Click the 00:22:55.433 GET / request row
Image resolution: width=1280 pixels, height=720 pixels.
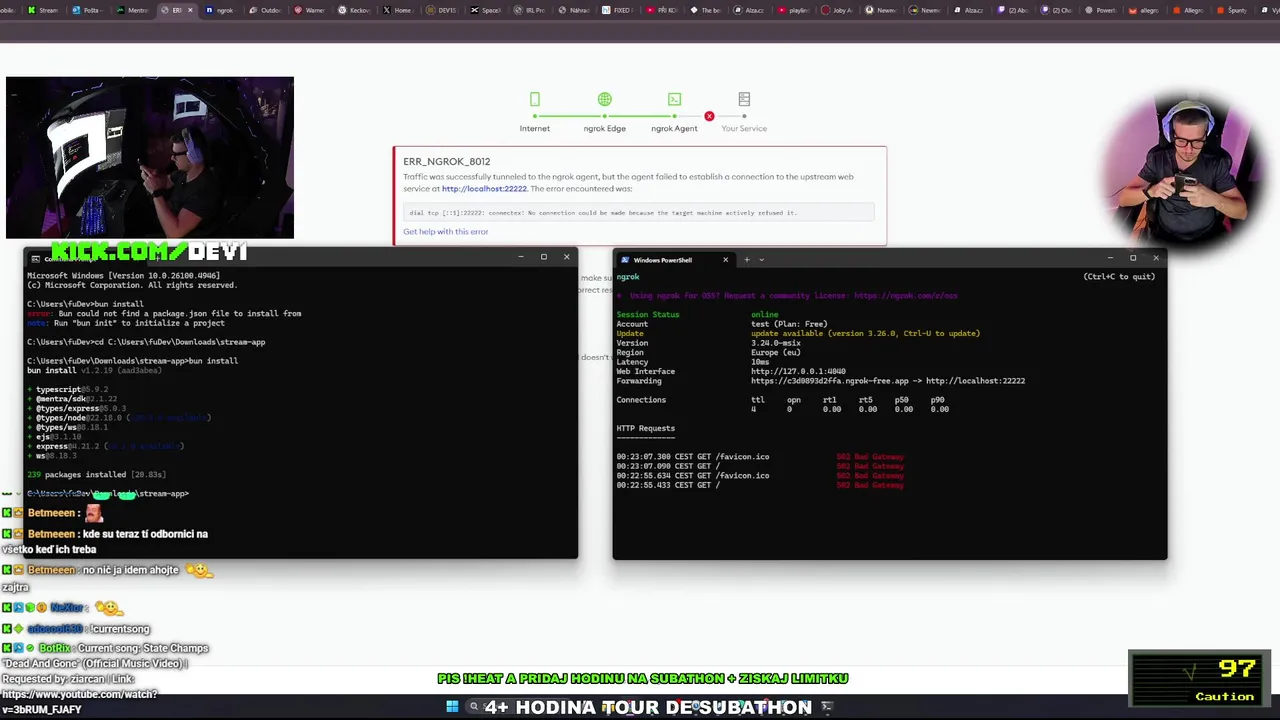[760, 485]
